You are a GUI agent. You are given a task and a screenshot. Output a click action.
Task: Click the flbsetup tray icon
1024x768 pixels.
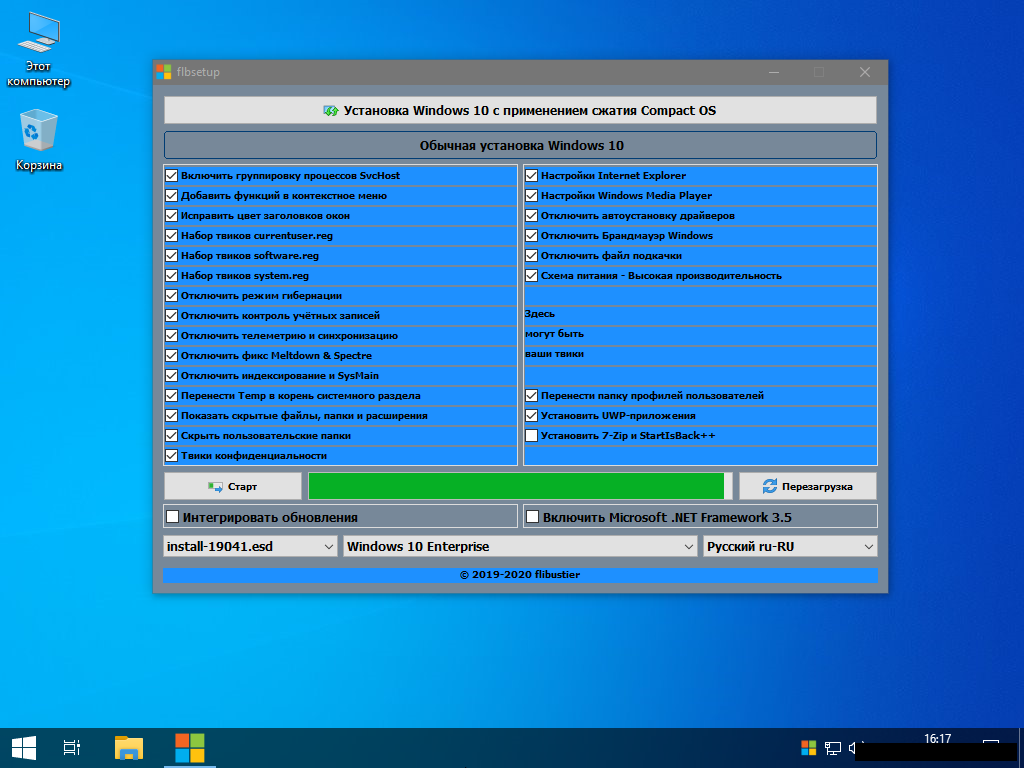[x=808, y=748]
